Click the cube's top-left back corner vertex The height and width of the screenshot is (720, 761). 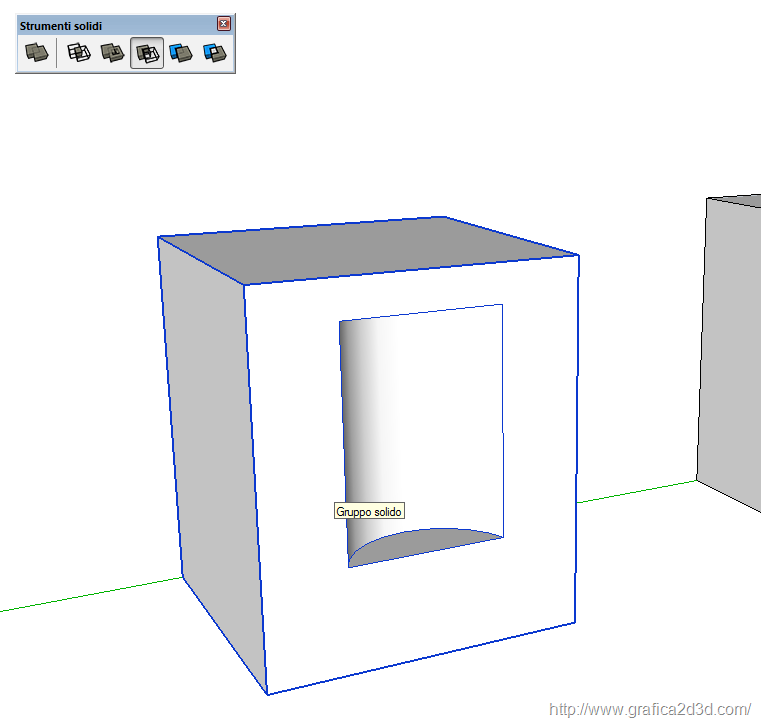pos(159,237)
